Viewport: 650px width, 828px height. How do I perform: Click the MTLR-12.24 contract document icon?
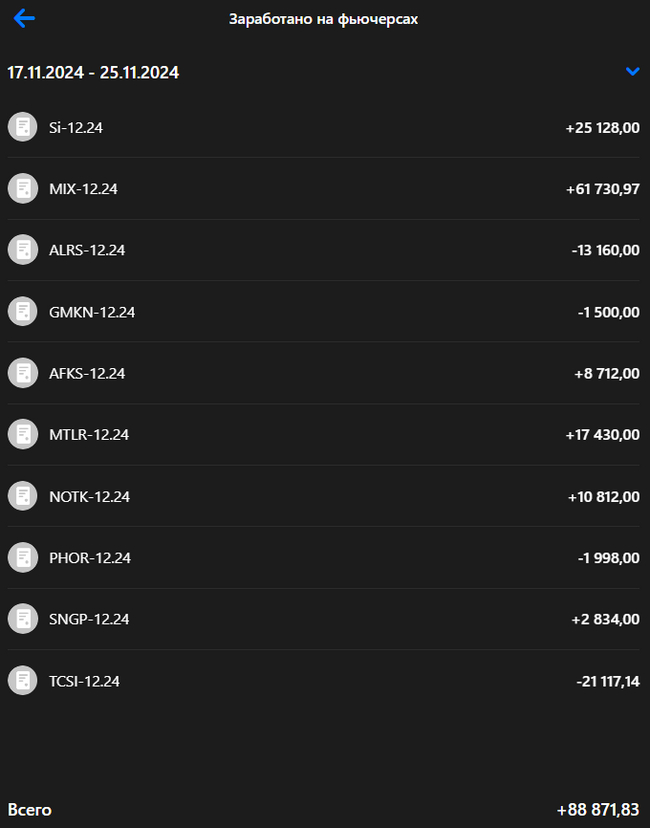point(22,434)
